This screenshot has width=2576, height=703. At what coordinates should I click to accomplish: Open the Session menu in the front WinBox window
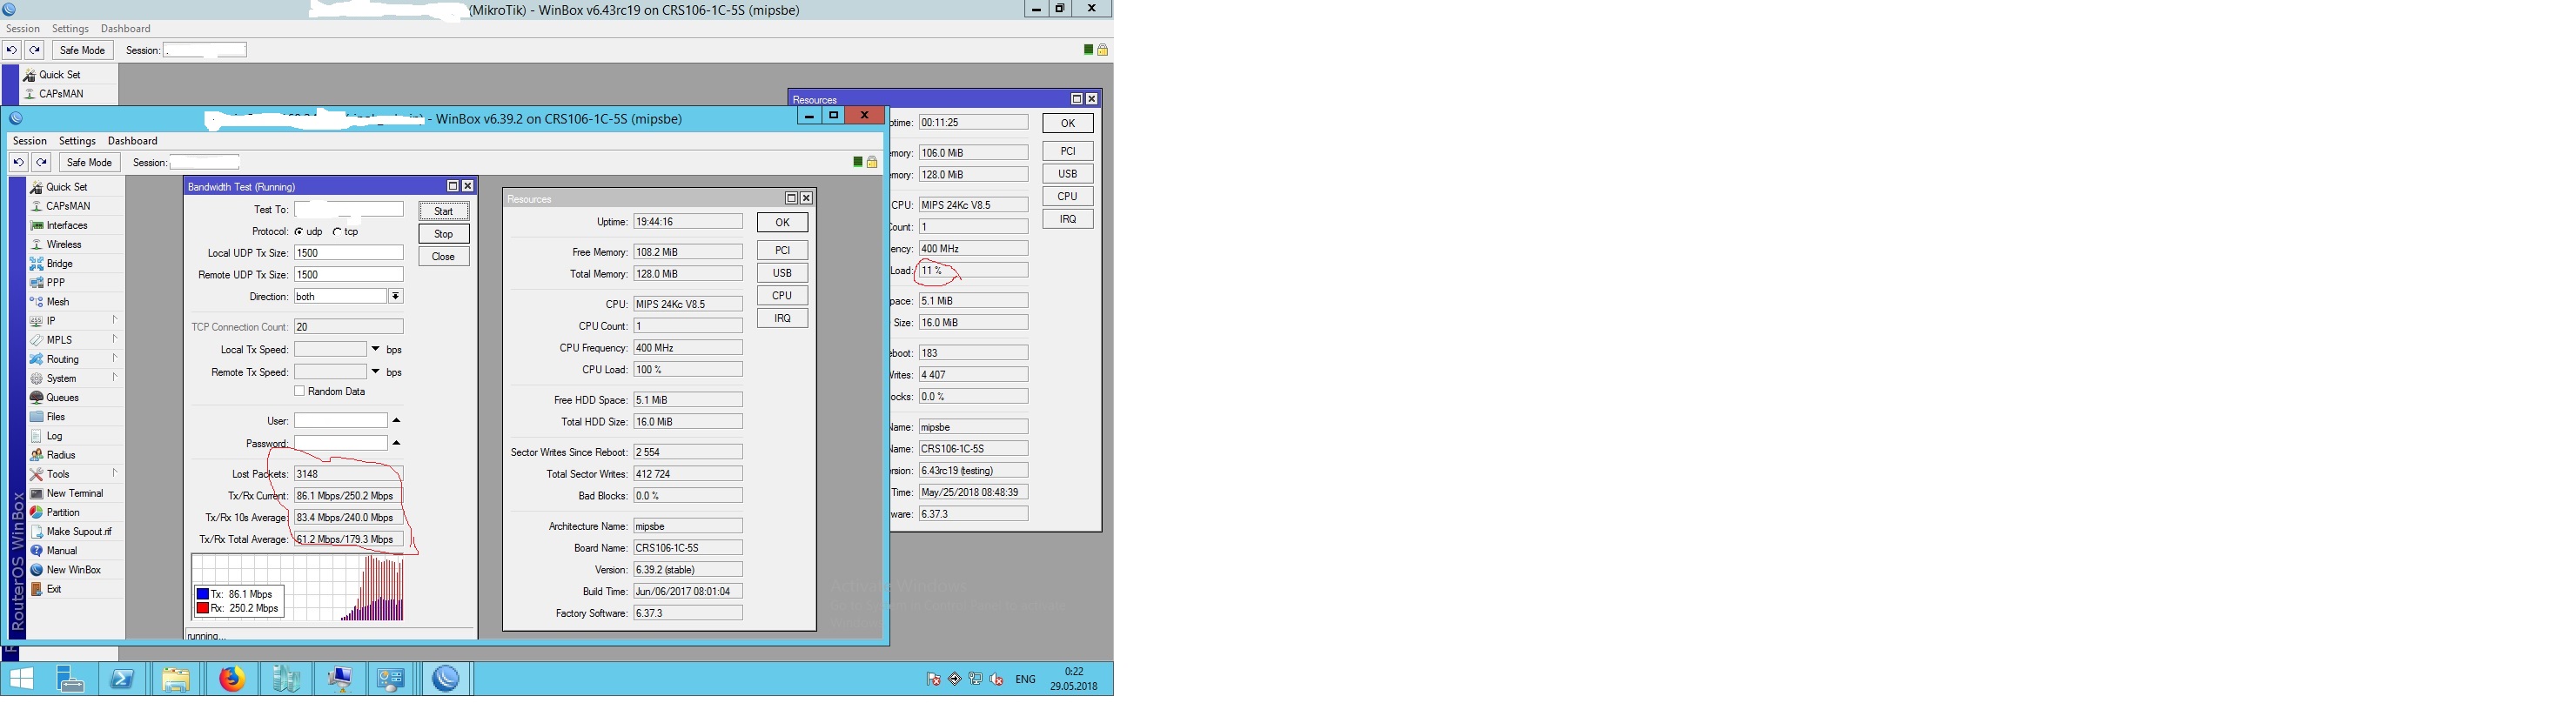point(30,141)
